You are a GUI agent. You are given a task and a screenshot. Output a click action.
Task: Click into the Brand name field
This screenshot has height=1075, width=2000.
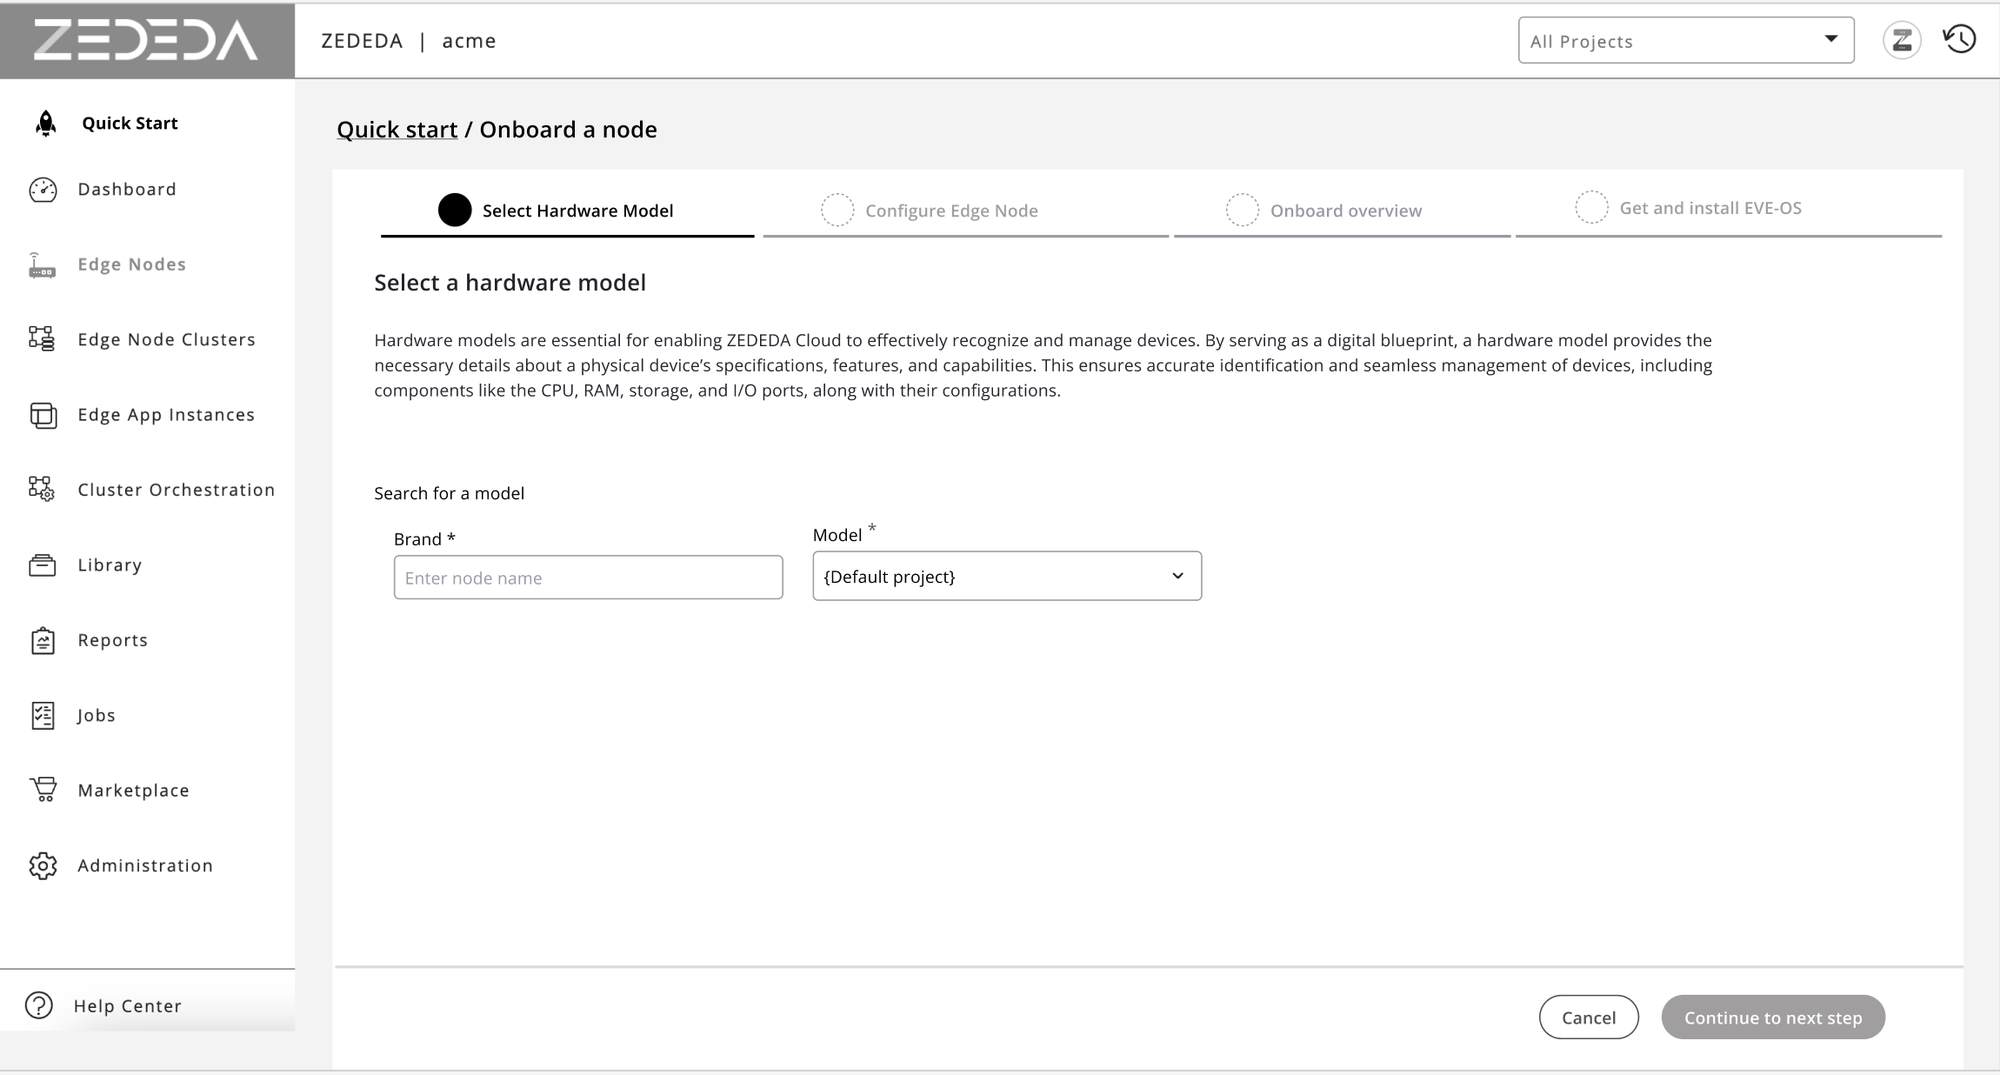coord(588,577)
